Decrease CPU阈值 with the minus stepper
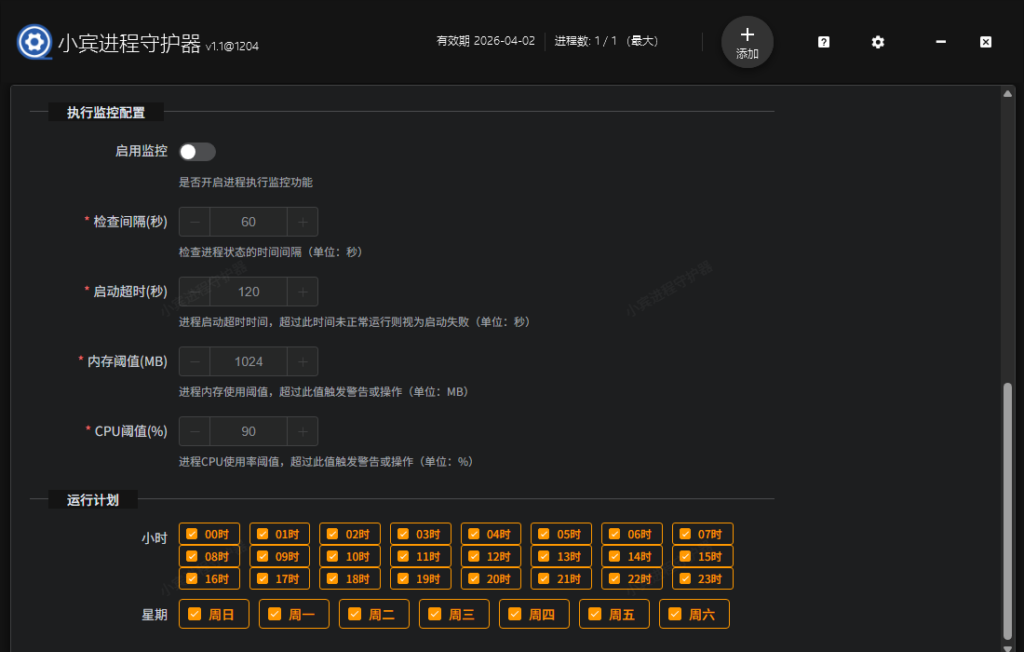 click(194, 431)
